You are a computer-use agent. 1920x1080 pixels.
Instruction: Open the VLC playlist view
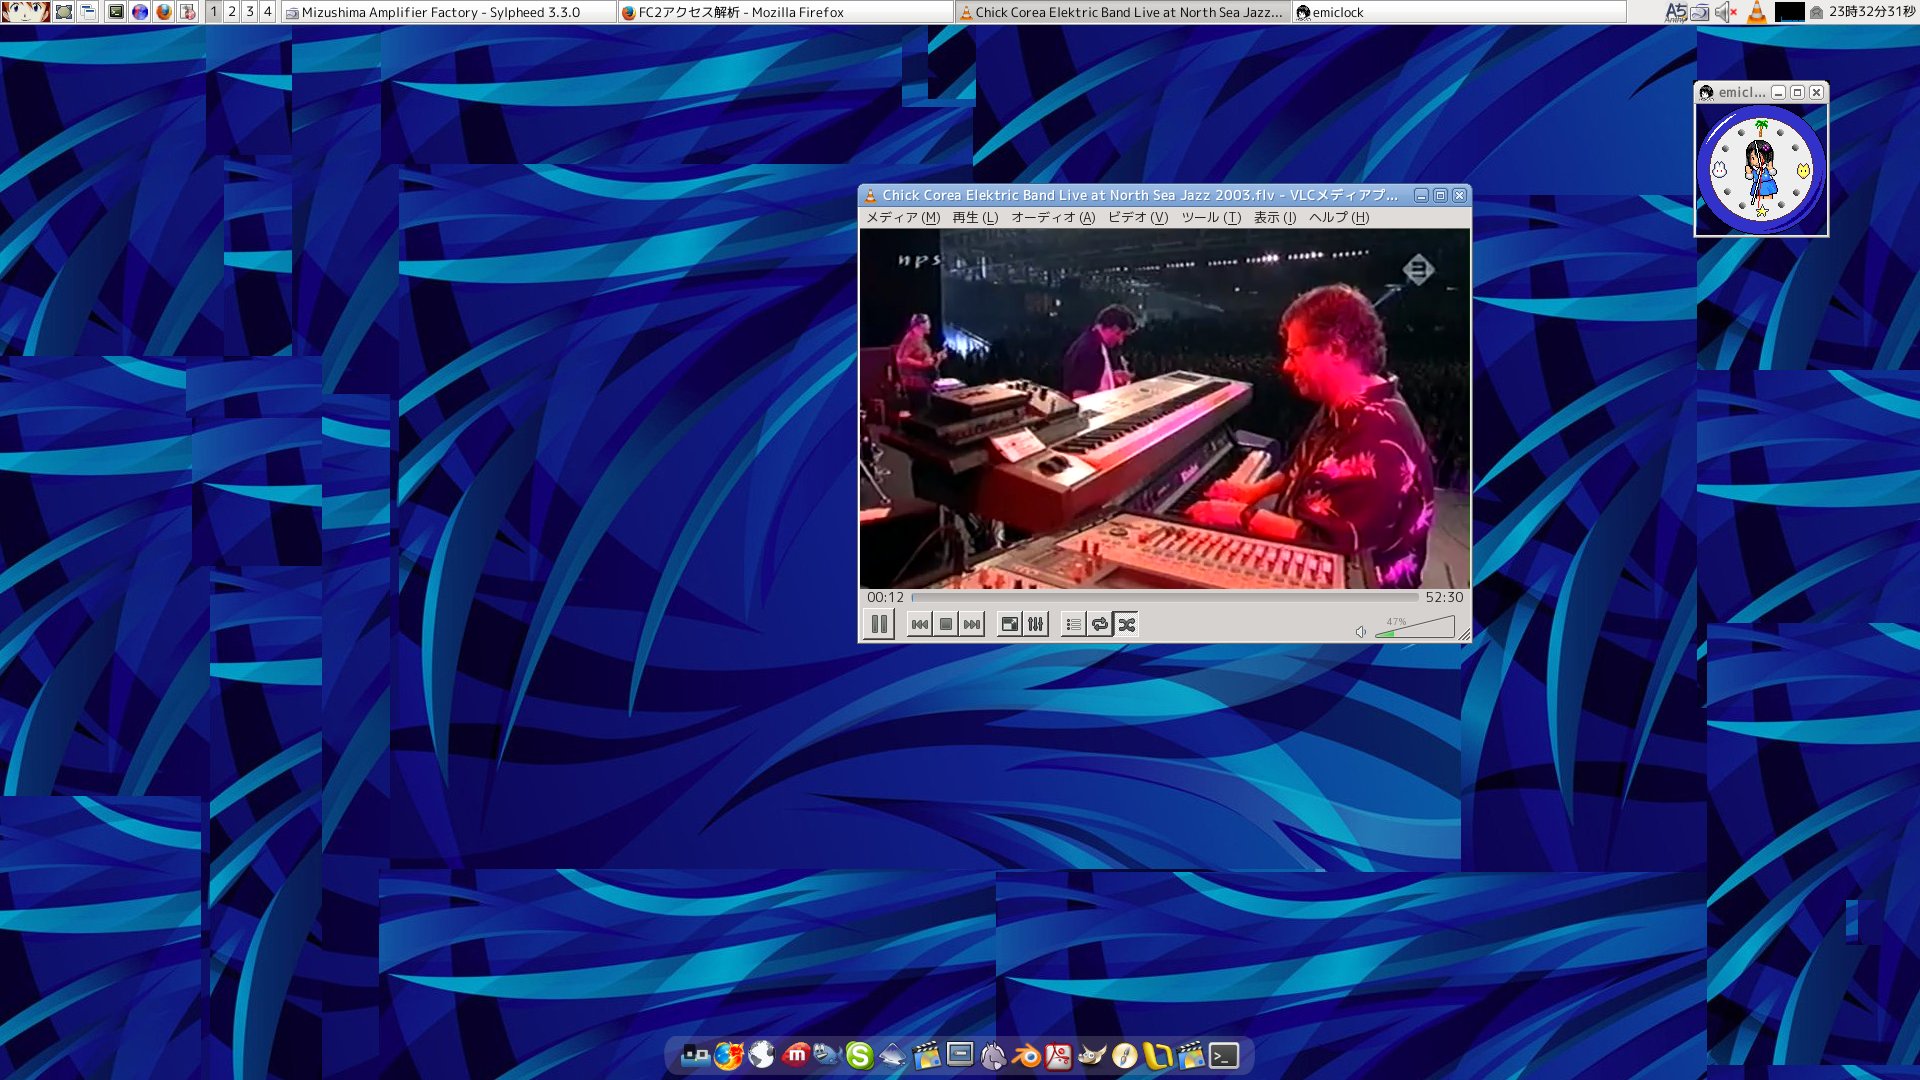pos(1072,623)
